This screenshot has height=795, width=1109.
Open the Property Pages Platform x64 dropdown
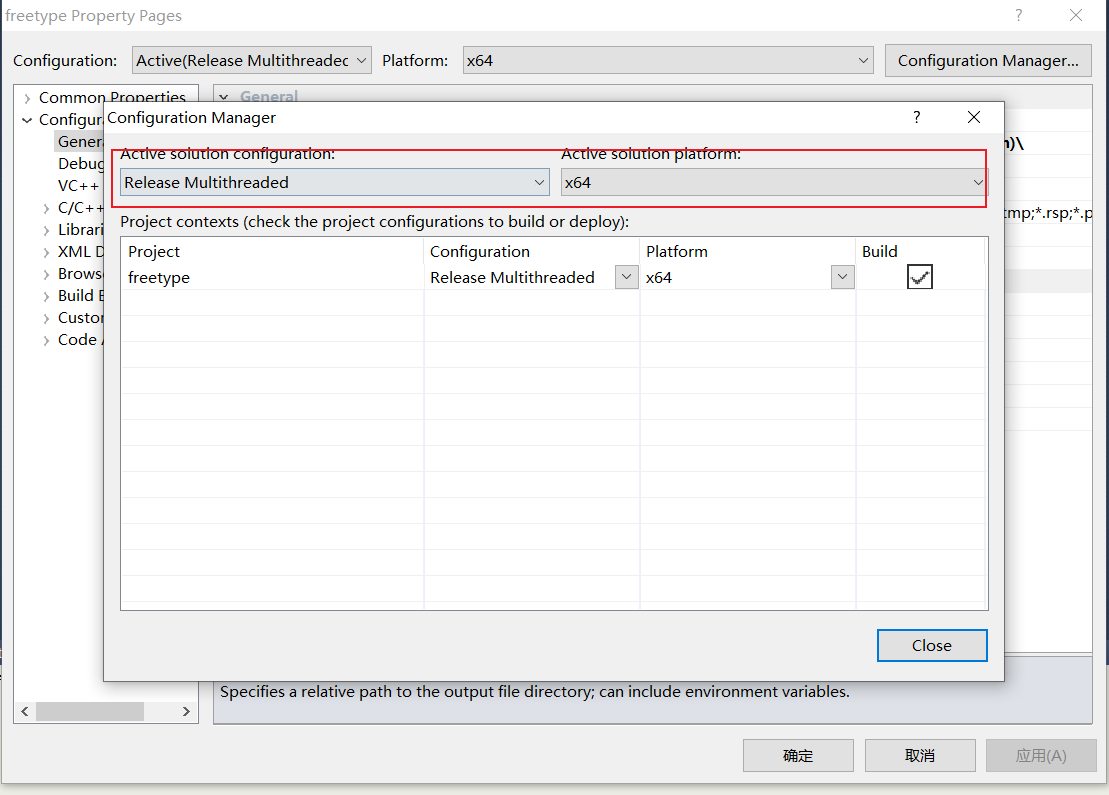864,60
